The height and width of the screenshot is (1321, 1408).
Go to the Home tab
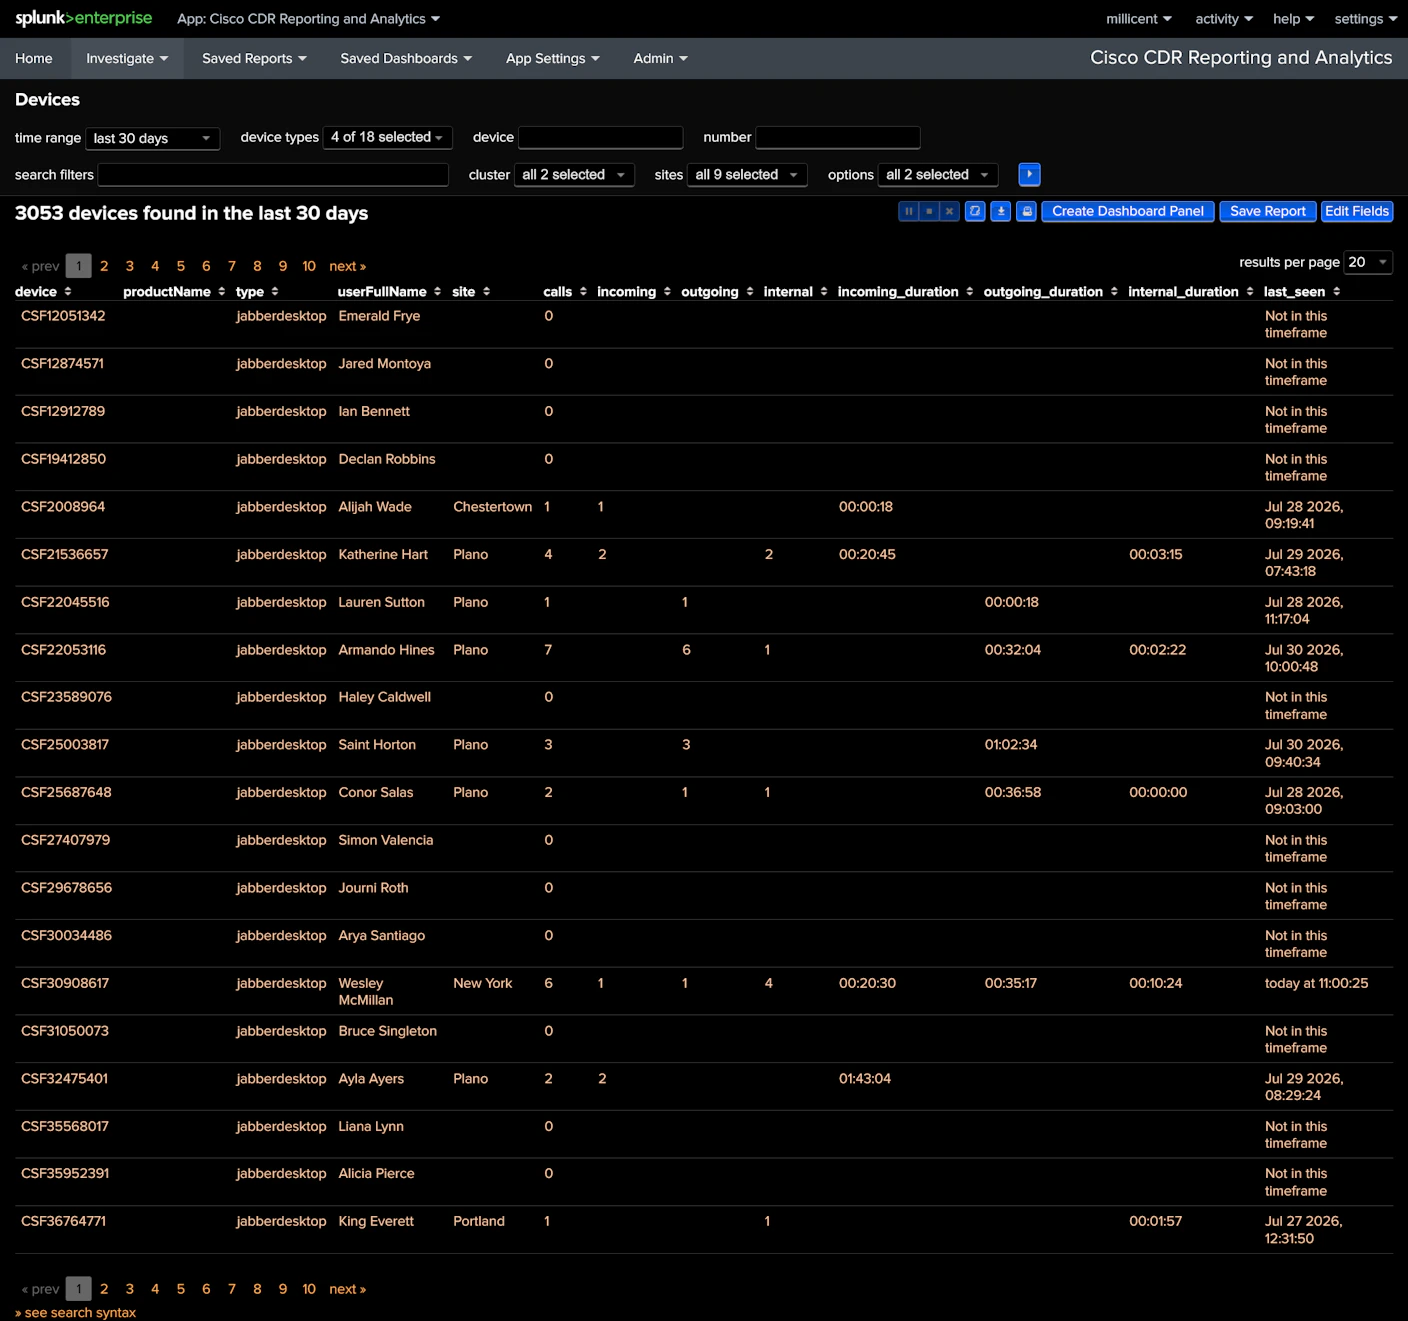(x=34, y=58)
